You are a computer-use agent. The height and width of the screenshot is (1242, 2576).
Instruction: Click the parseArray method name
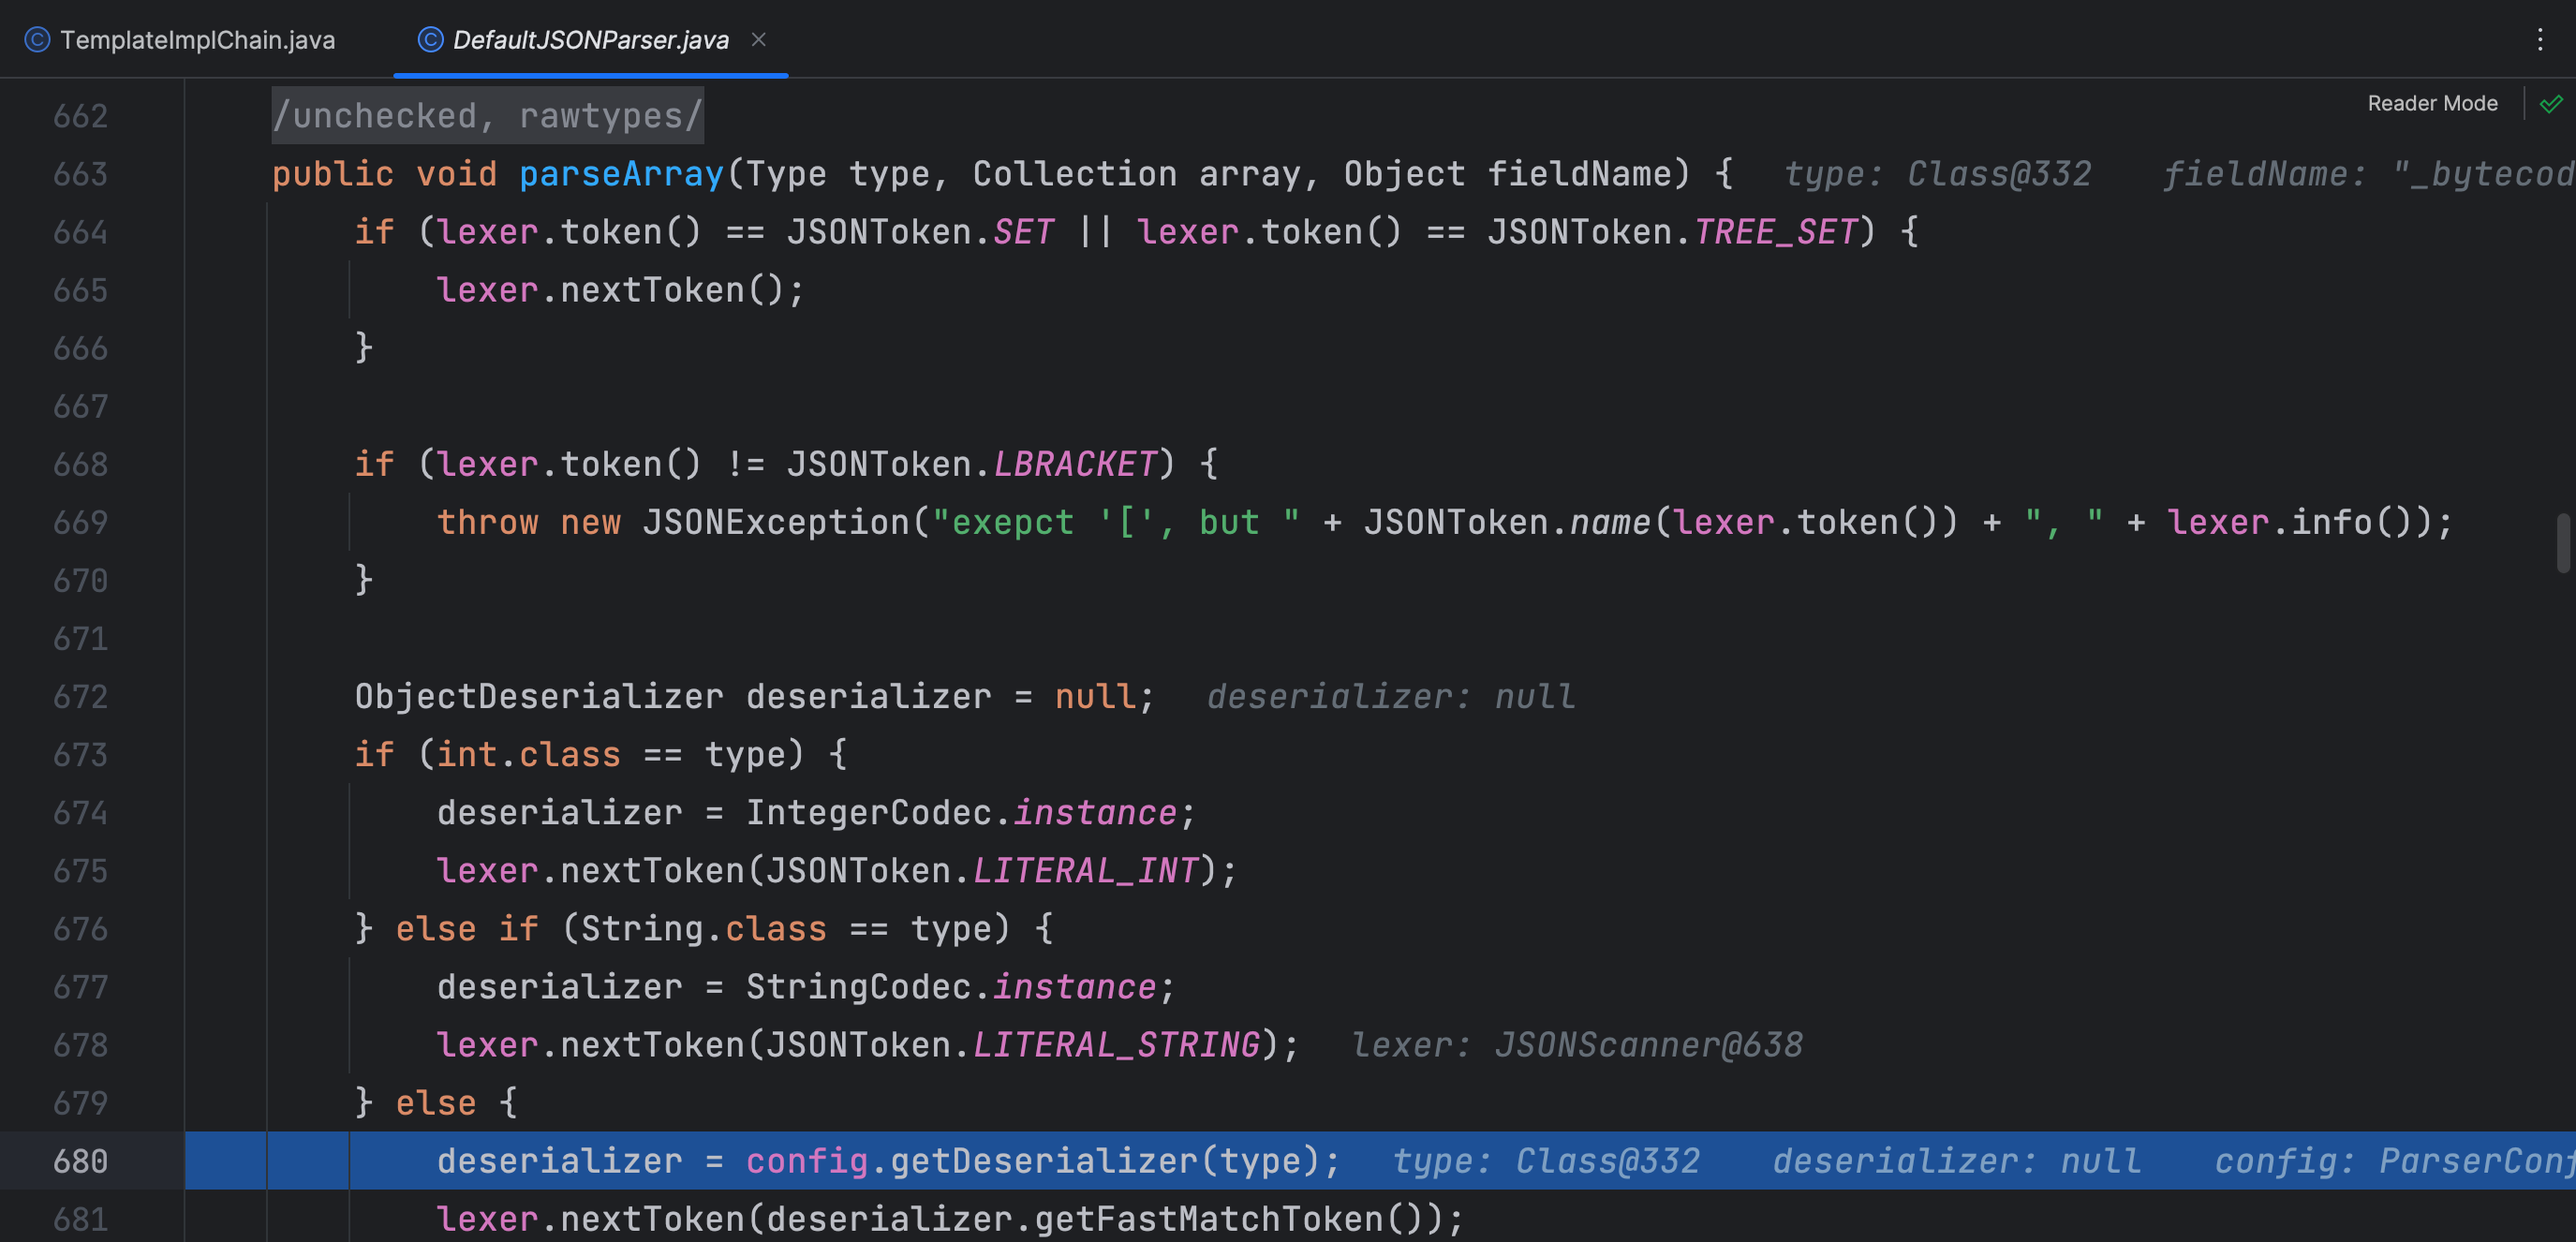coord(621,174)
